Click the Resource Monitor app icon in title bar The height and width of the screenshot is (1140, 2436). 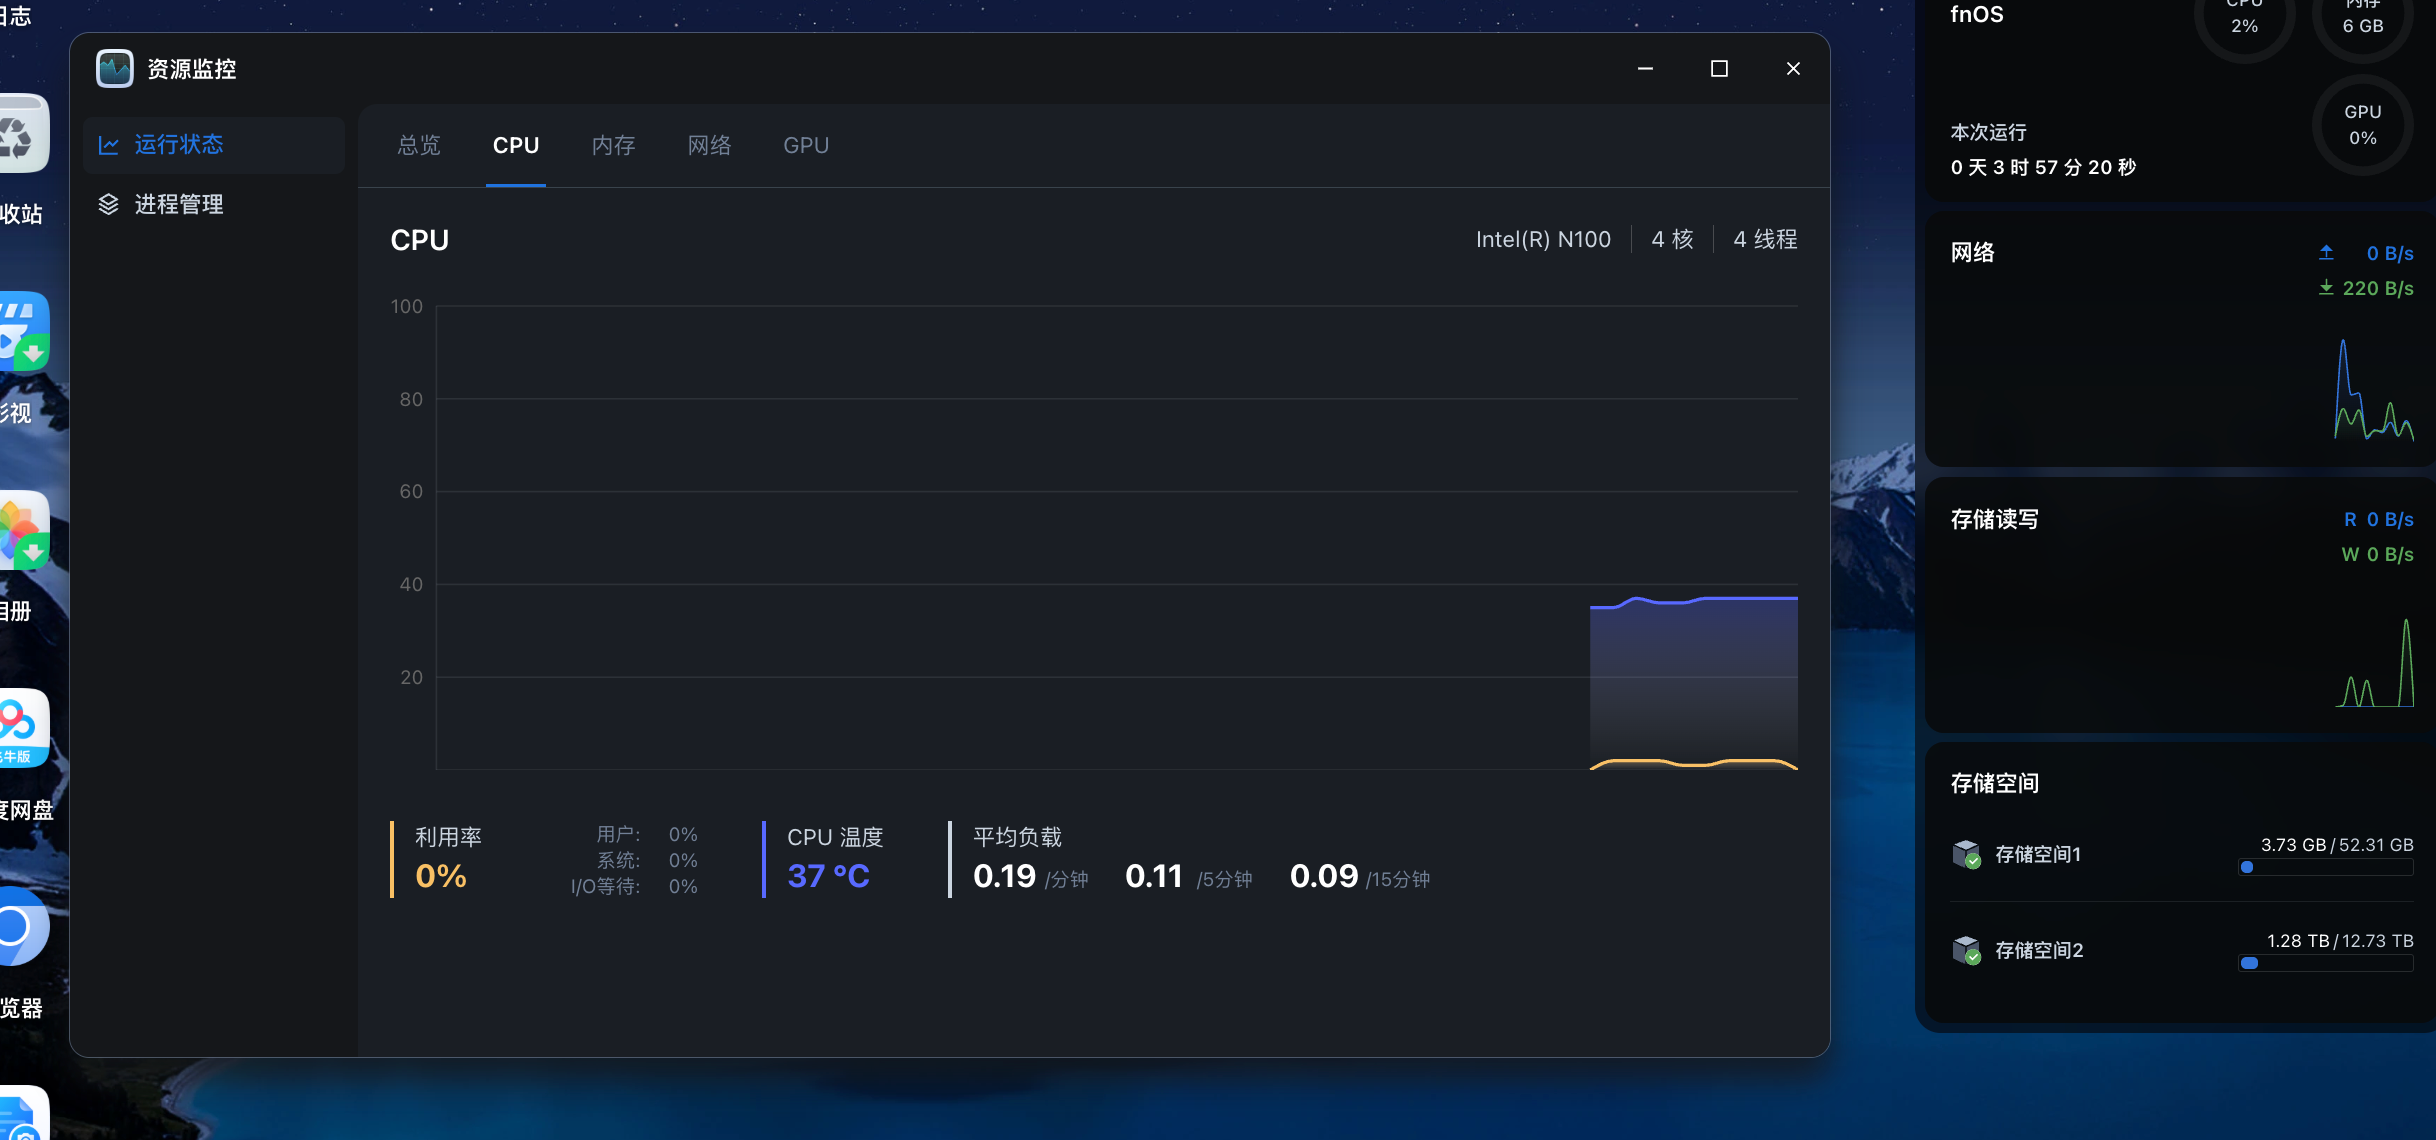pyautogui.click(x=114, y=69)
